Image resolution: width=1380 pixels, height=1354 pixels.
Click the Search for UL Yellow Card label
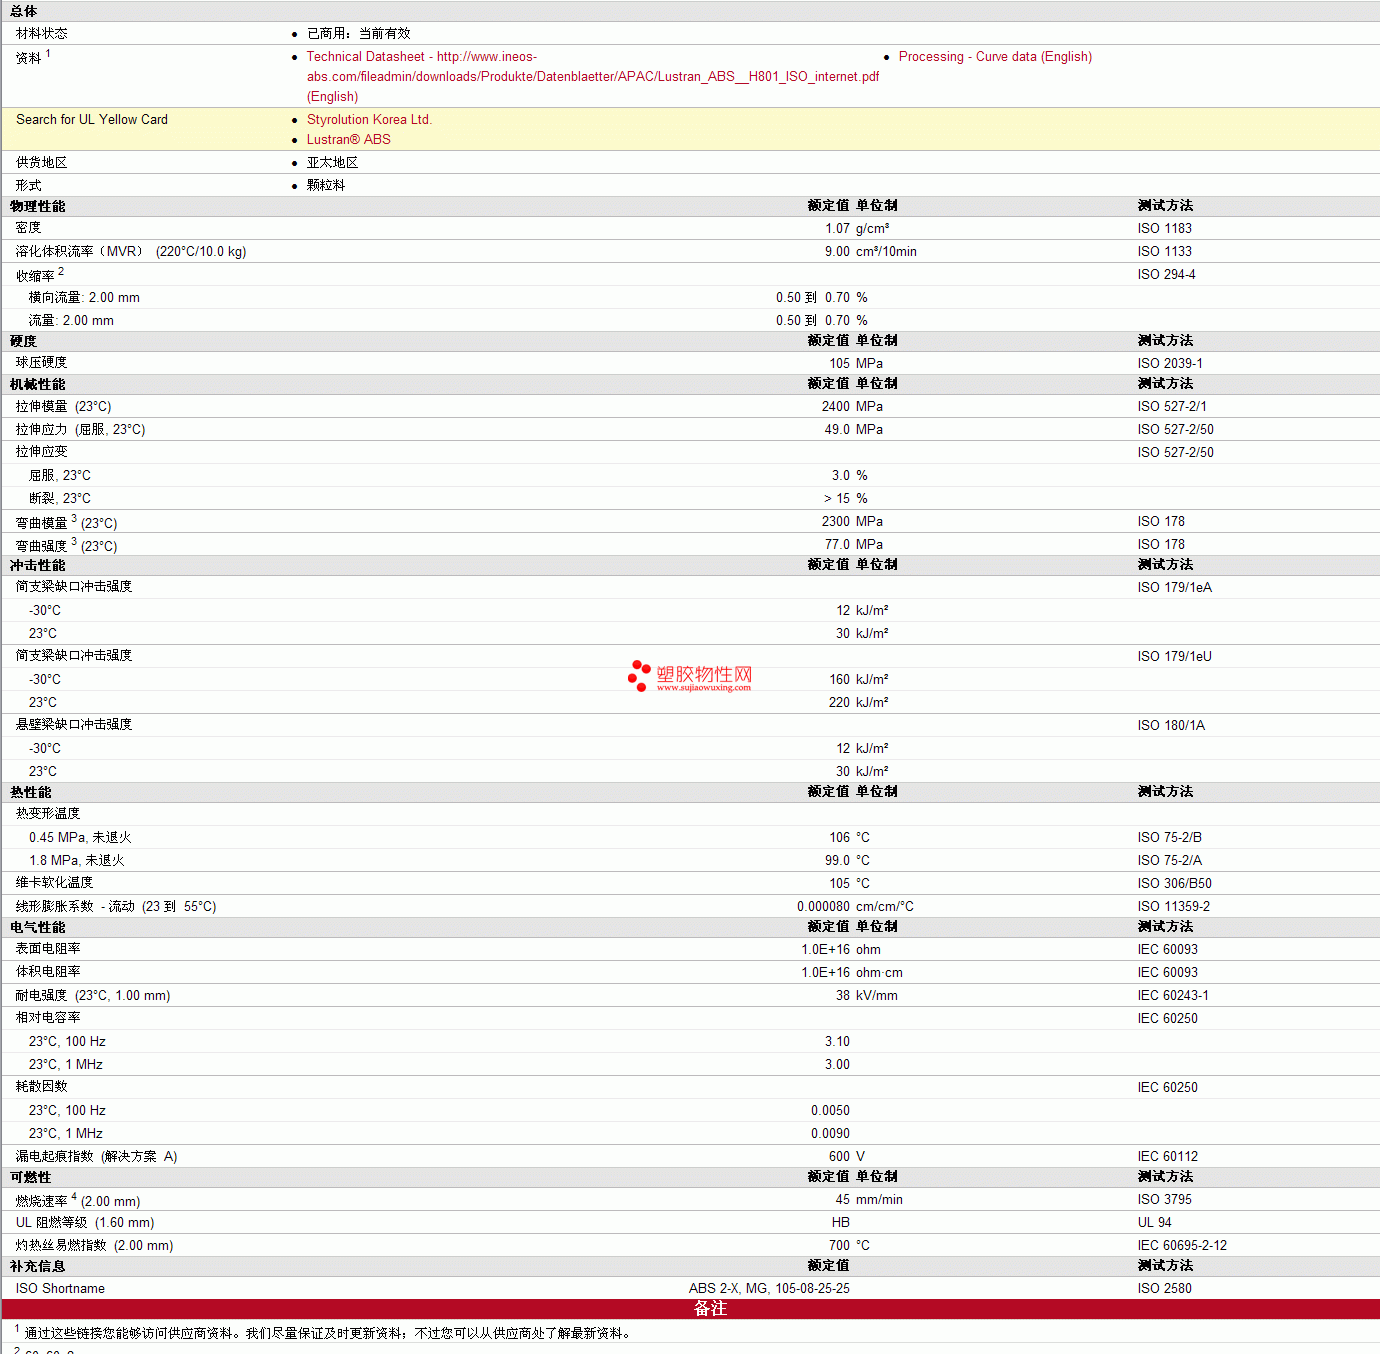point(92,119)
